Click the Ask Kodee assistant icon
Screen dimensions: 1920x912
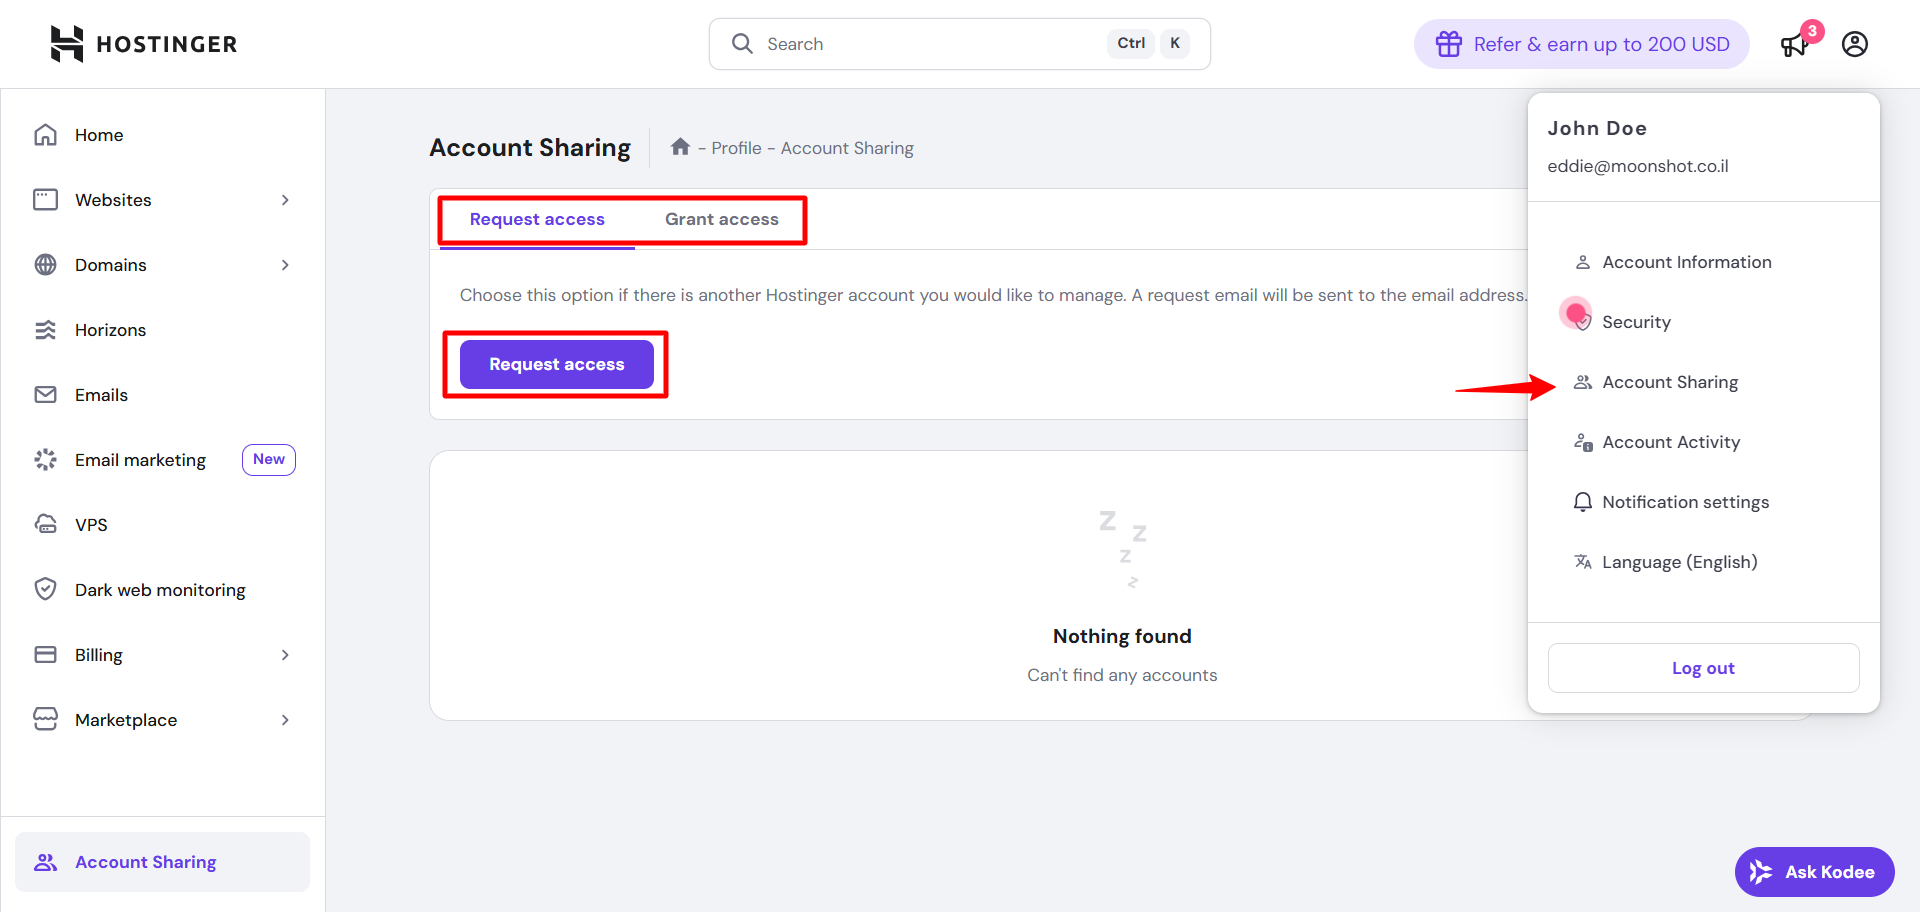[1762, 871]
